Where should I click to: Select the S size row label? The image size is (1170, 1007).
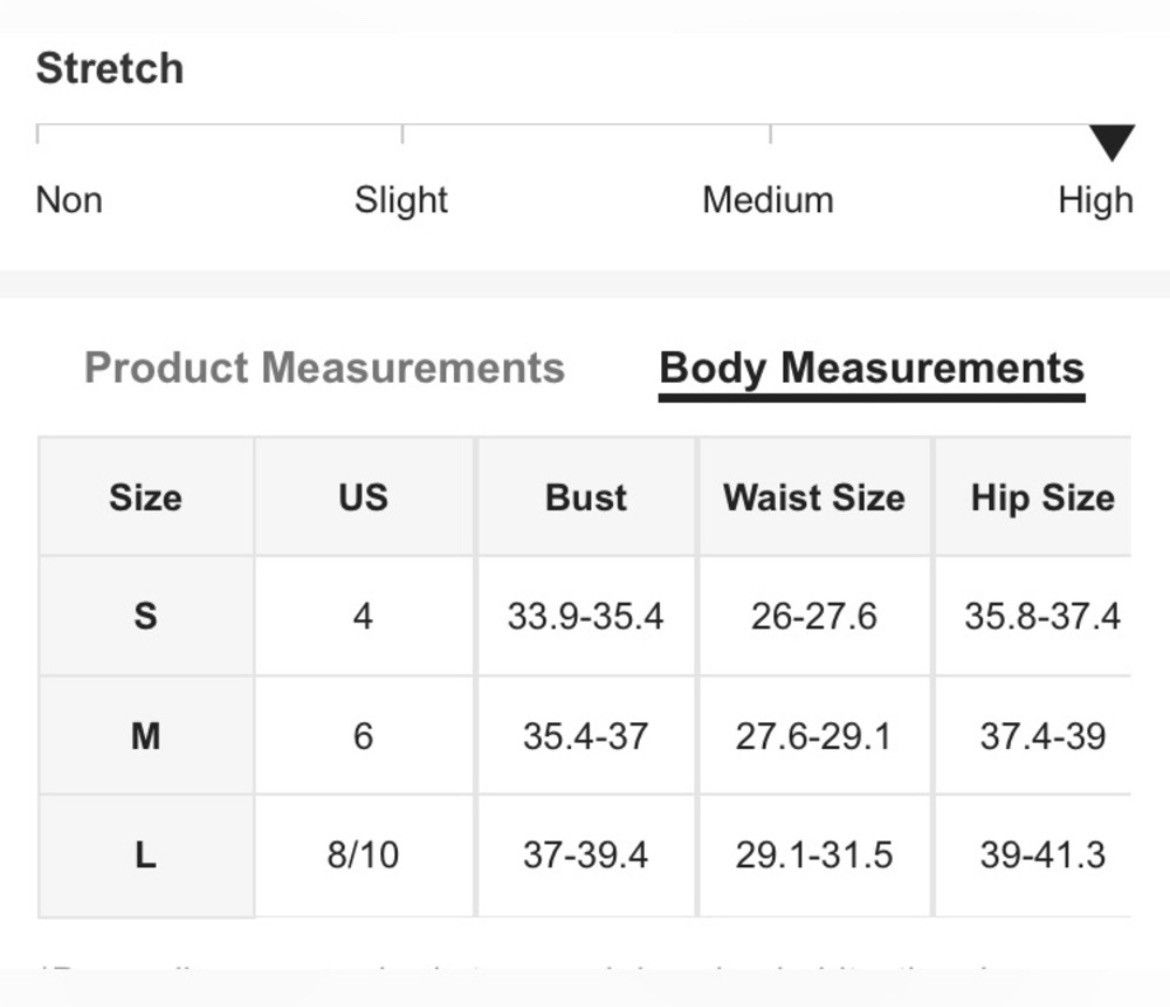146,616
